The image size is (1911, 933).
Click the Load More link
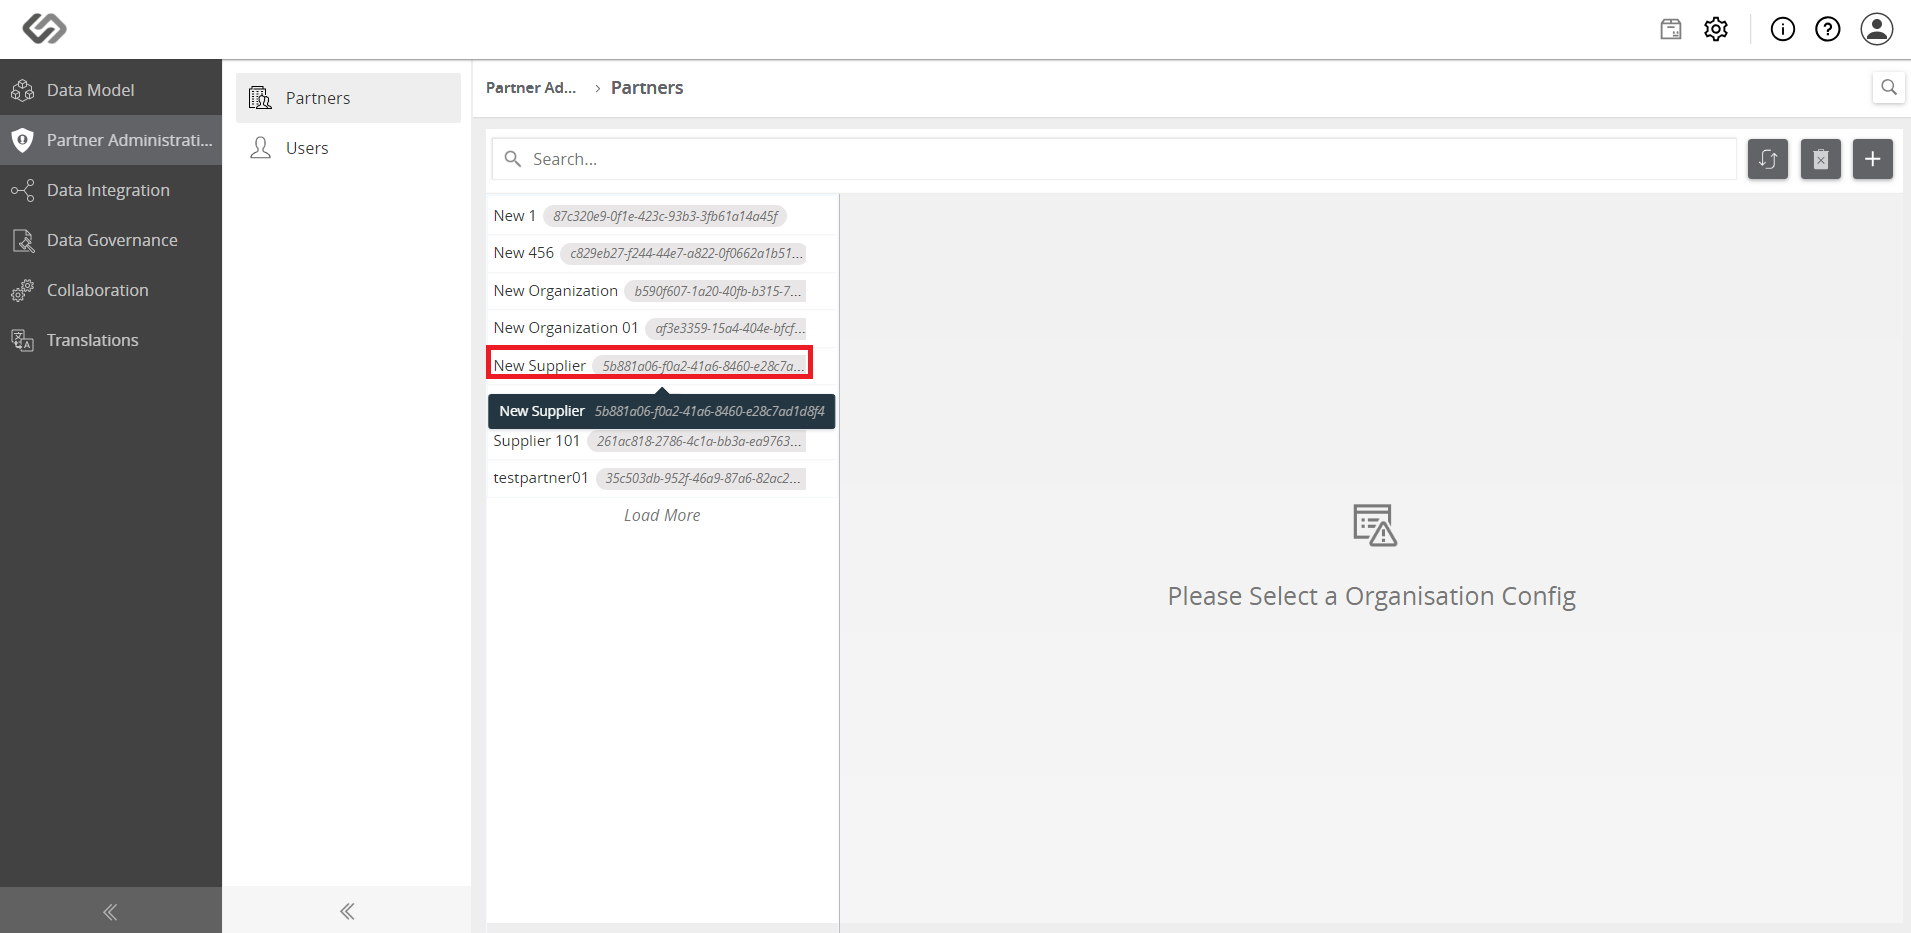point(662,515)
